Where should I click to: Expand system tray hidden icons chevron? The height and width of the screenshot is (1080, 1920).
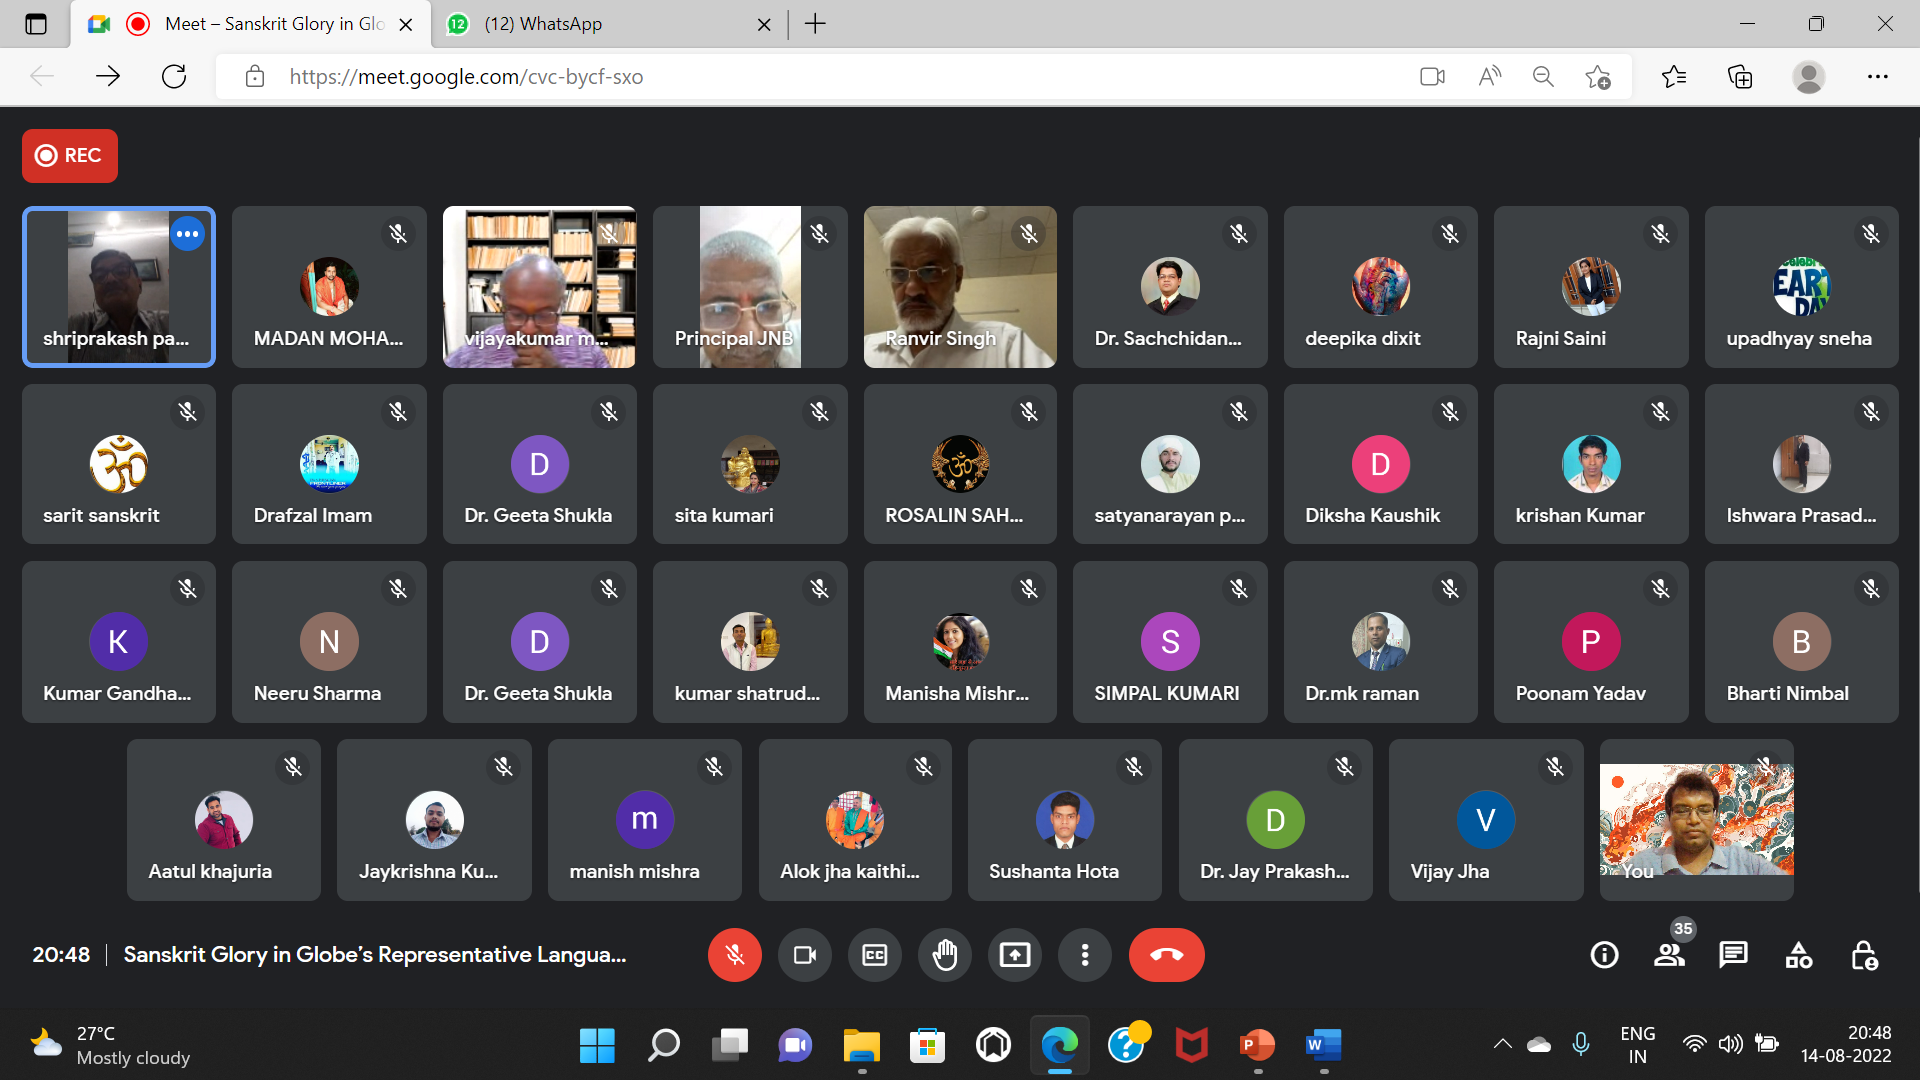1502,1044
